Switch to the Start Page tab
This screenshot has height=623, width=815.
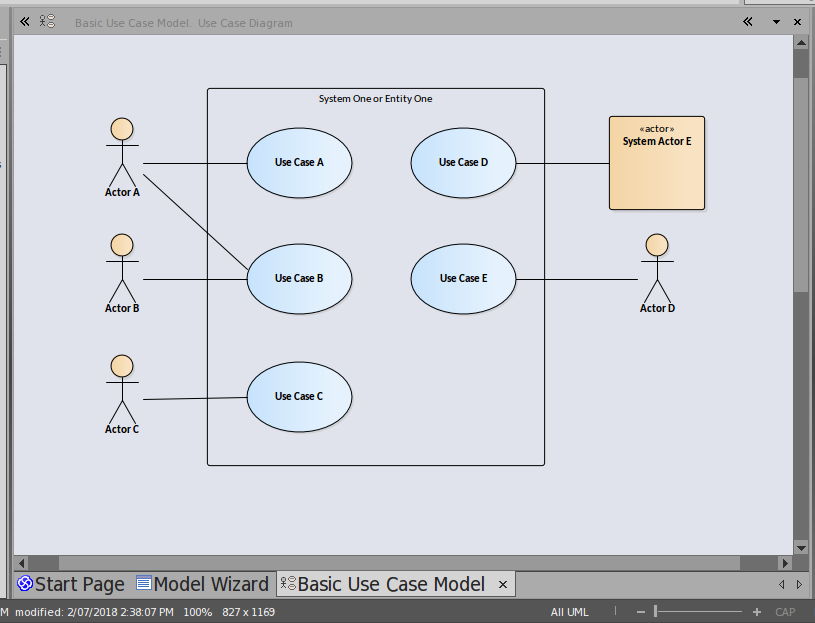[71, 584]
